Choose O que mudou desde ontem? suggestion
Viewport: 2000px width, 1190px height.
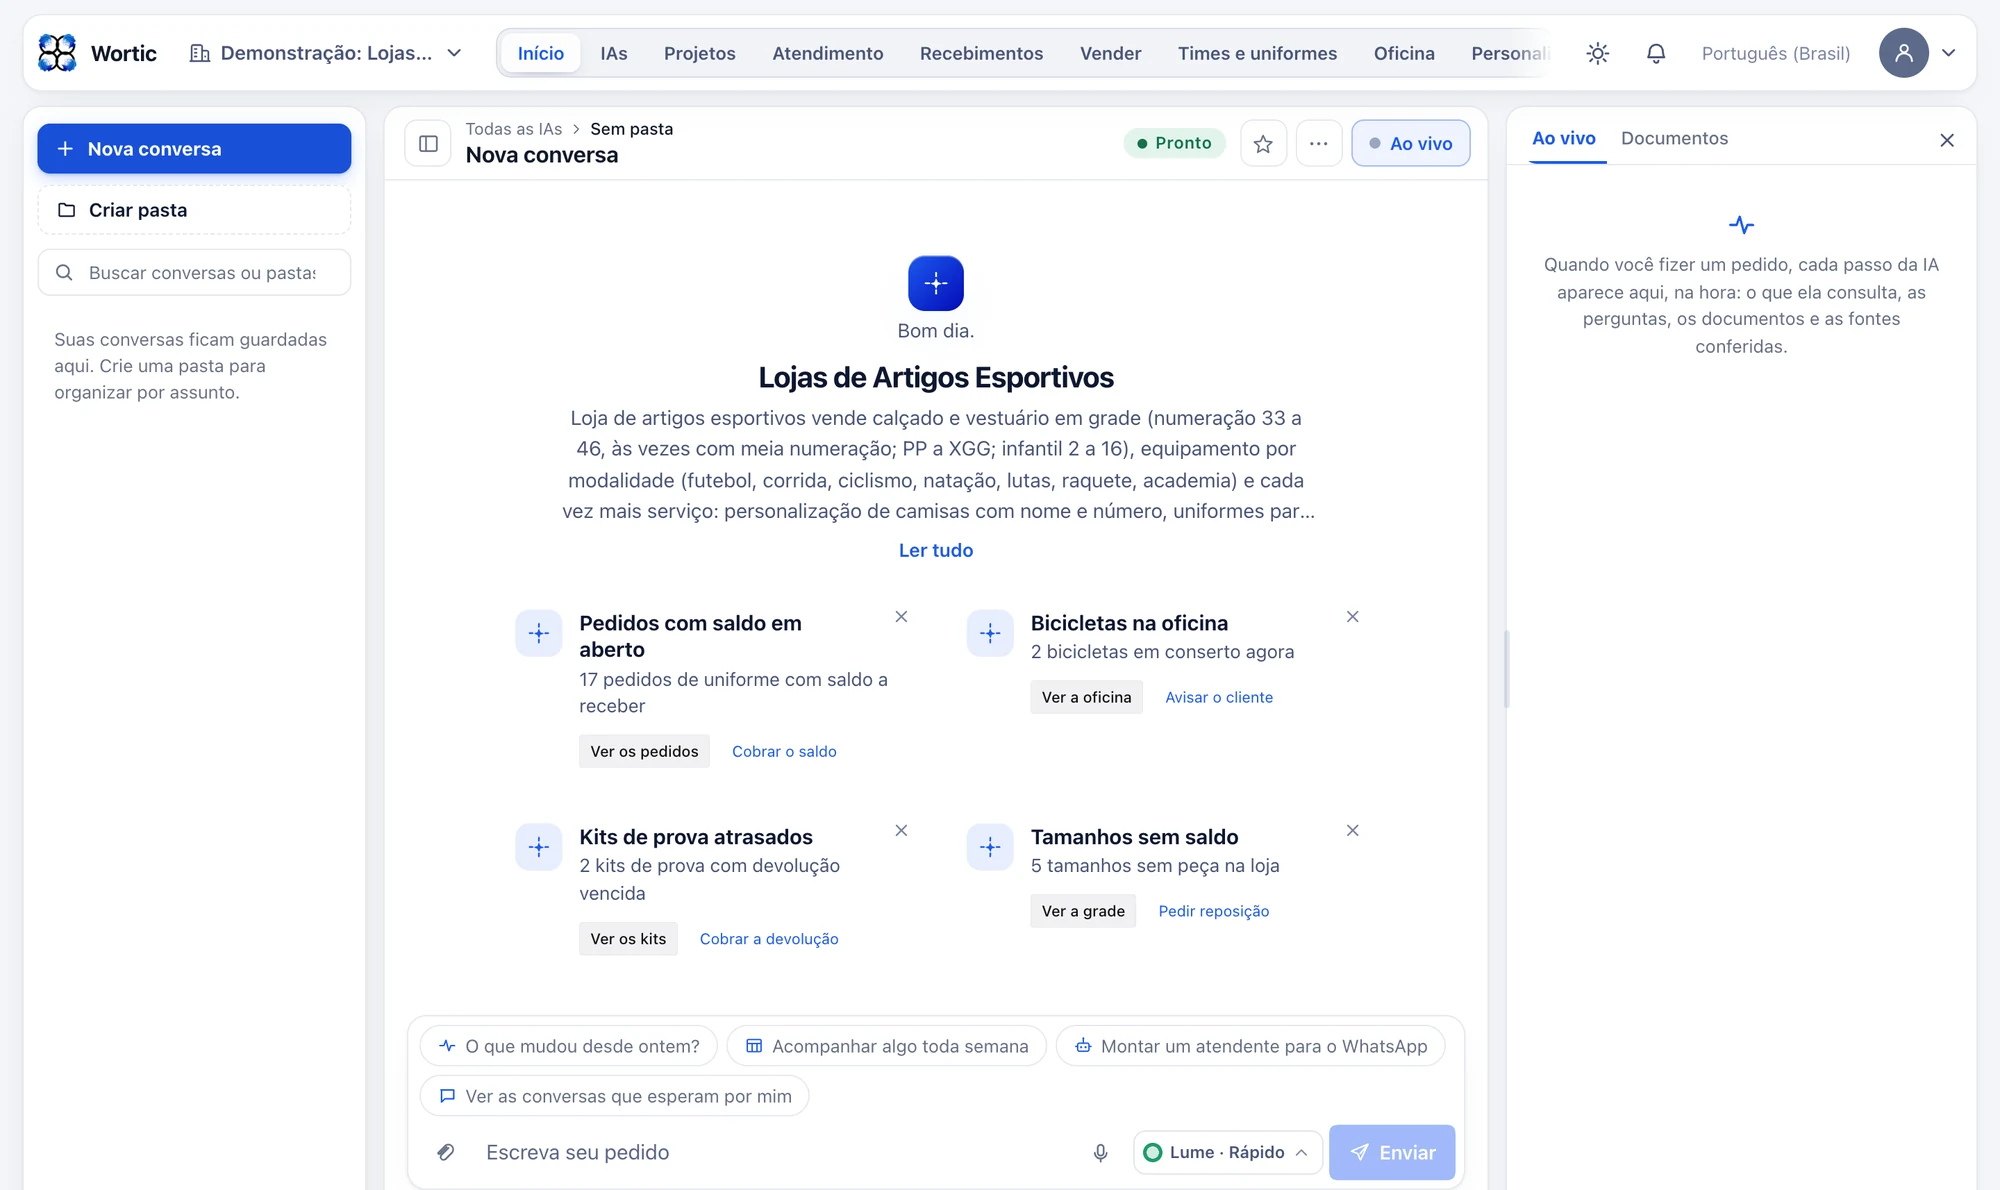coord(569,1046)
